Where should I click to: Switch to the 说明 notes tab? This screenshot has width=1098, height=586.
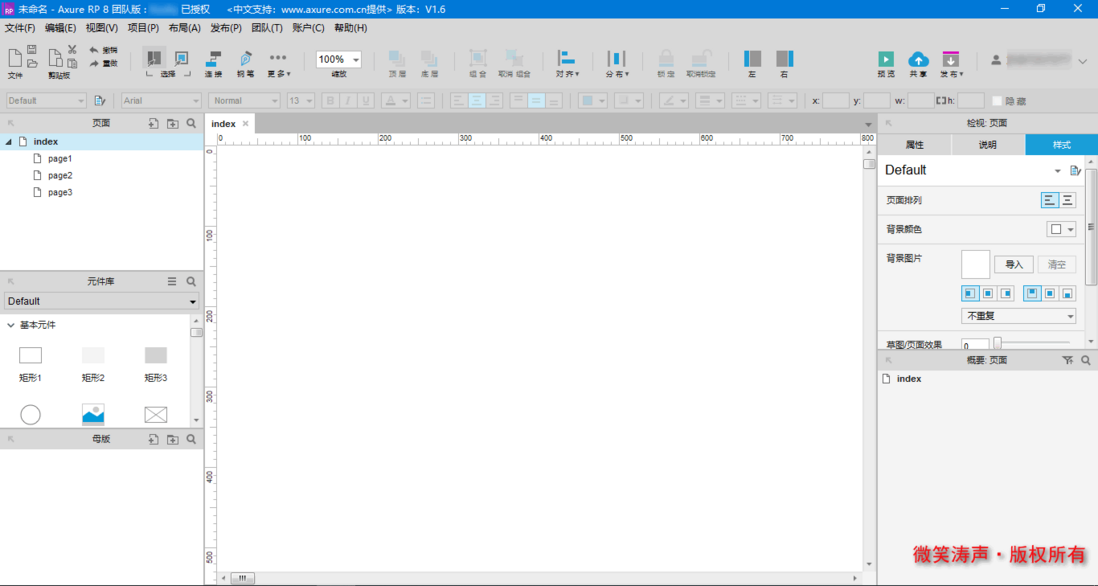(987, 145)
